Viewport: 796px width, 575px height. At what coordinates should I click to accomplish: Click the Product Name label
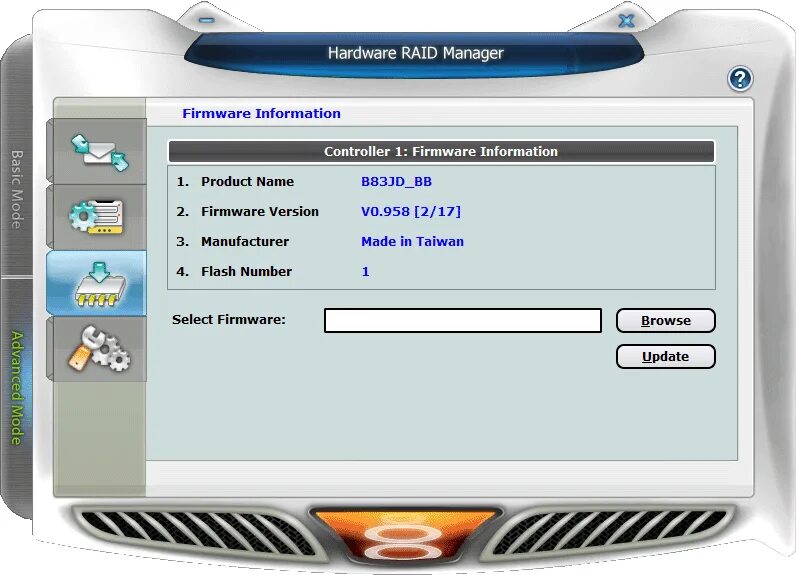tap(247, 182)
